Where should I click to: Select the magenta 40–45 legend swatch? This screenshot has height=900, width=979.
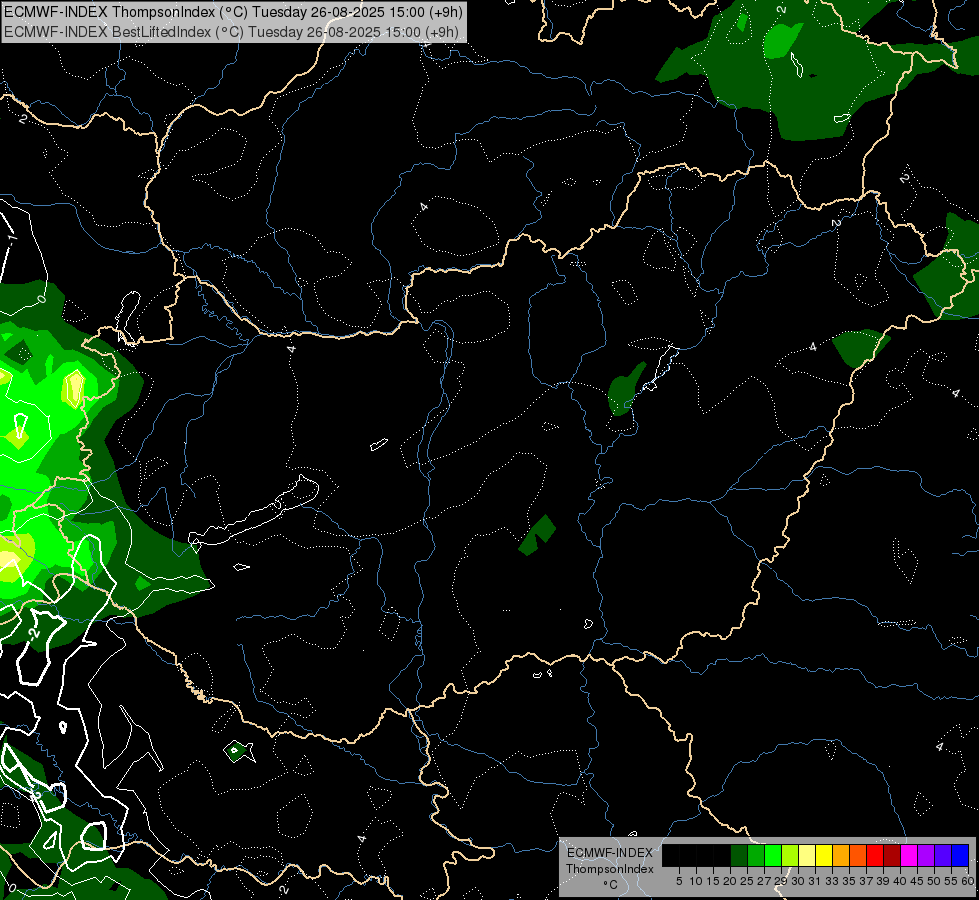tap(910, 855)
